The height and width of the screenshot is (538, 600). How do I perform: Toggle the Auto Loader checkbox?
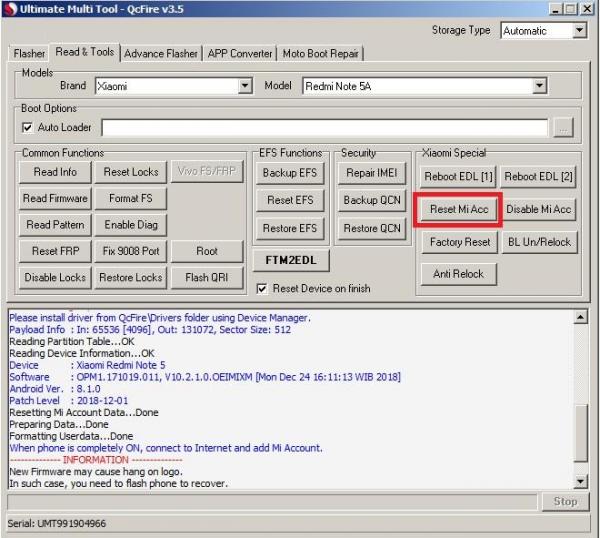pyautogui.click(x=27, y=127)
